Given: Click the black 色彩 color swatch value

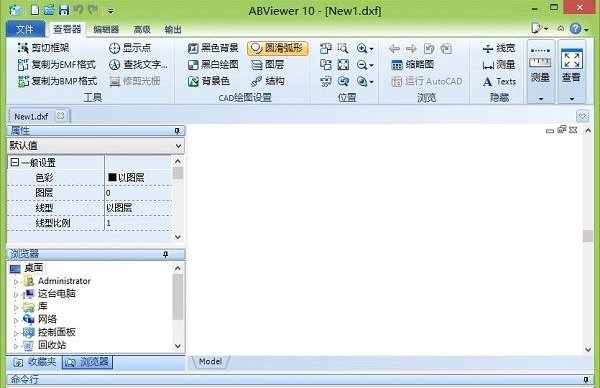Looking at the screenshot, I should point(112,177).
